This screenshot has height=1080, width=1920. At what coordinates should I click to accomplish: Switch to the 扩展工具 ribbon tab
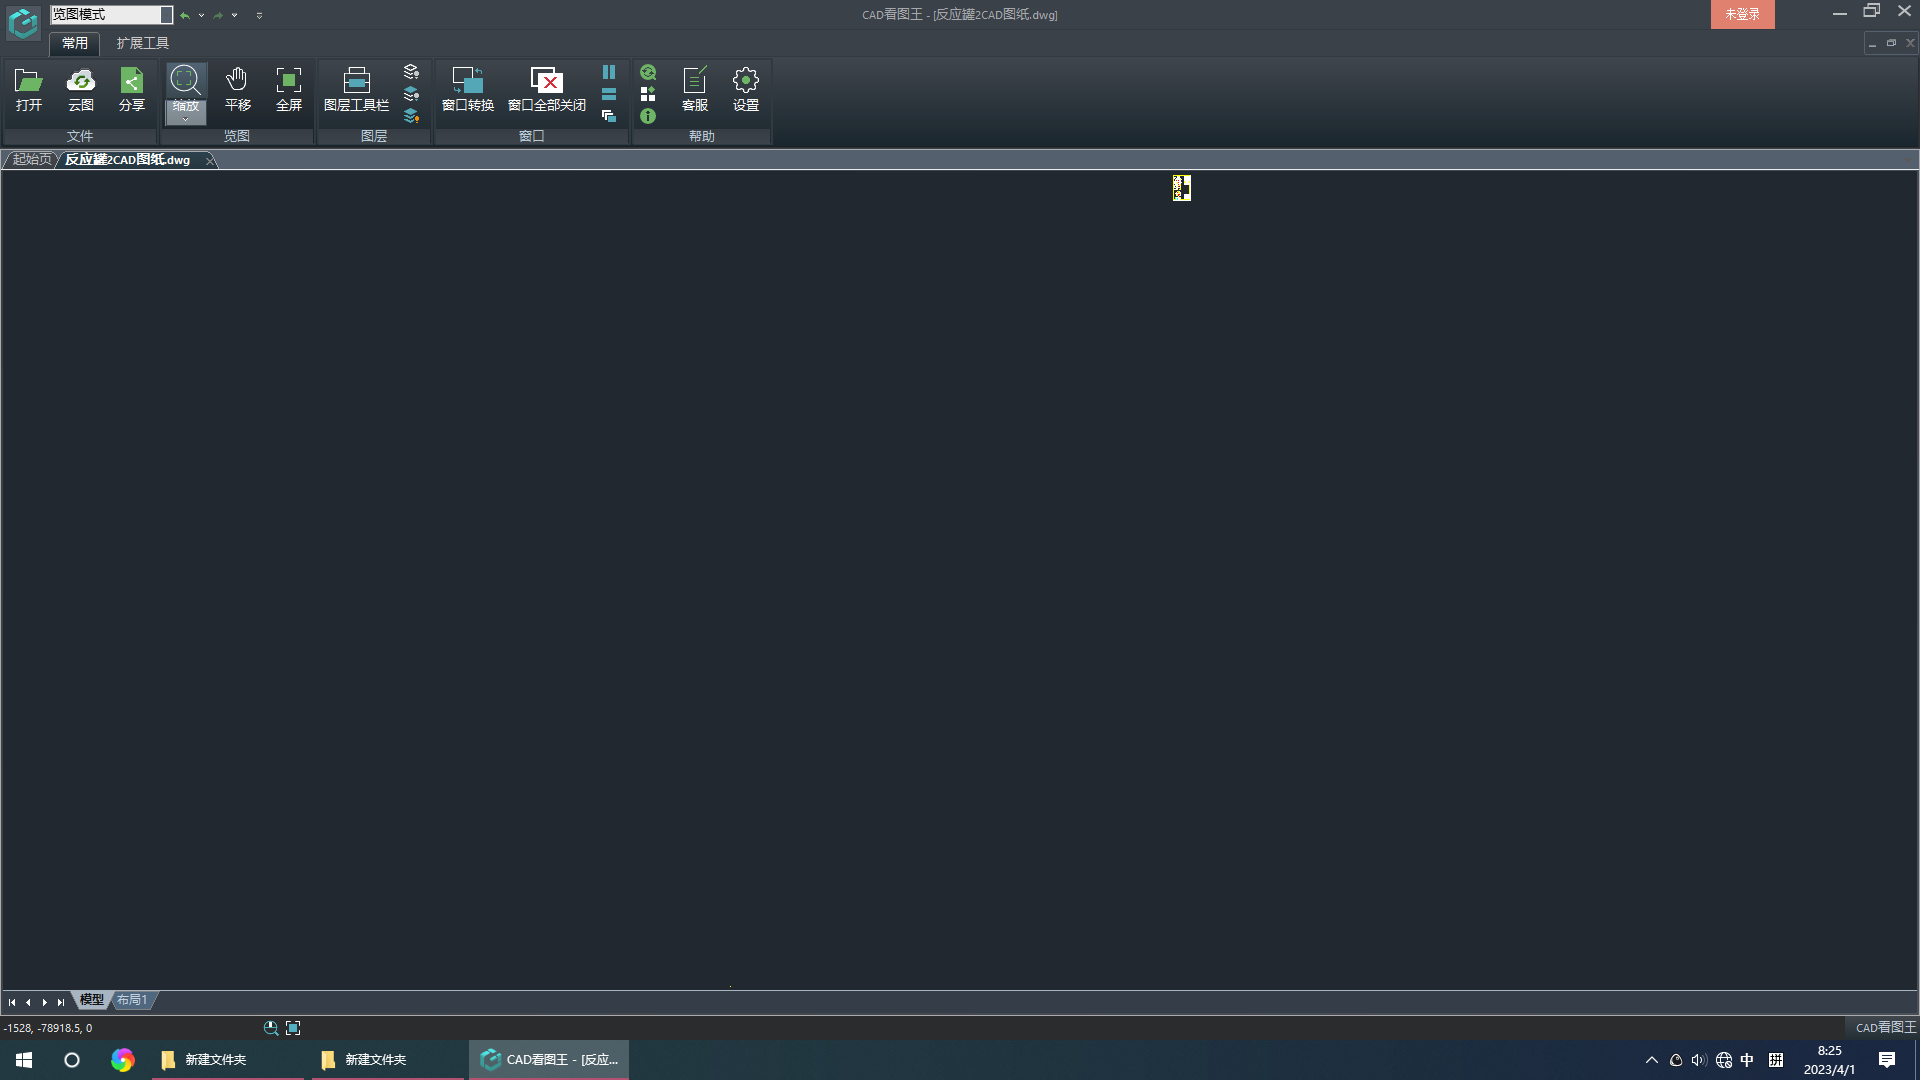pos(142,43)
